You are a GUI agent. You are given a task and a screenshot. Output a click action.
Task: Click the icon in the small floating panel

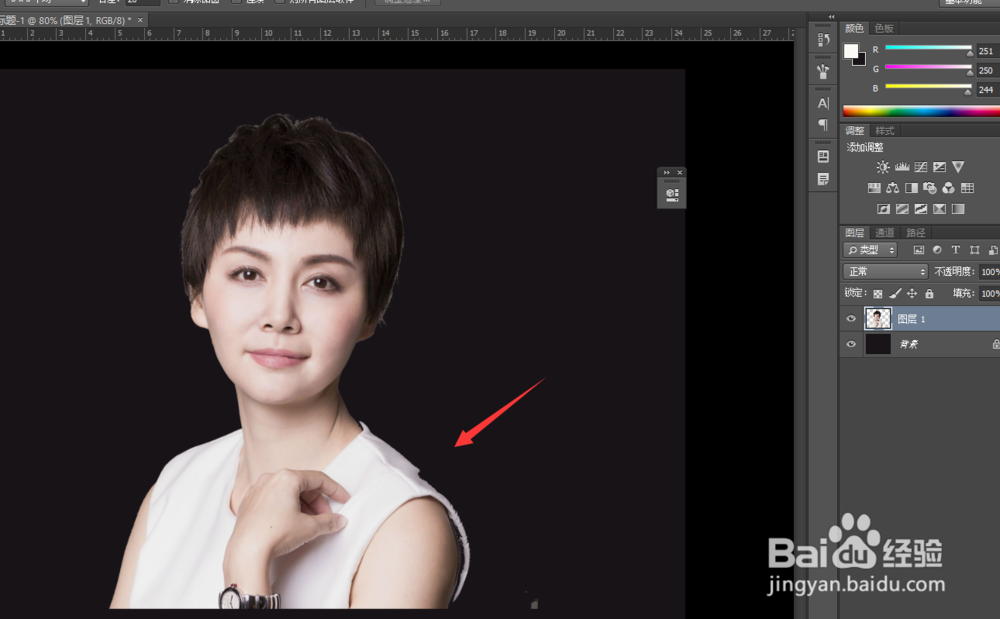pyautogui.click(x=672, y=195)
